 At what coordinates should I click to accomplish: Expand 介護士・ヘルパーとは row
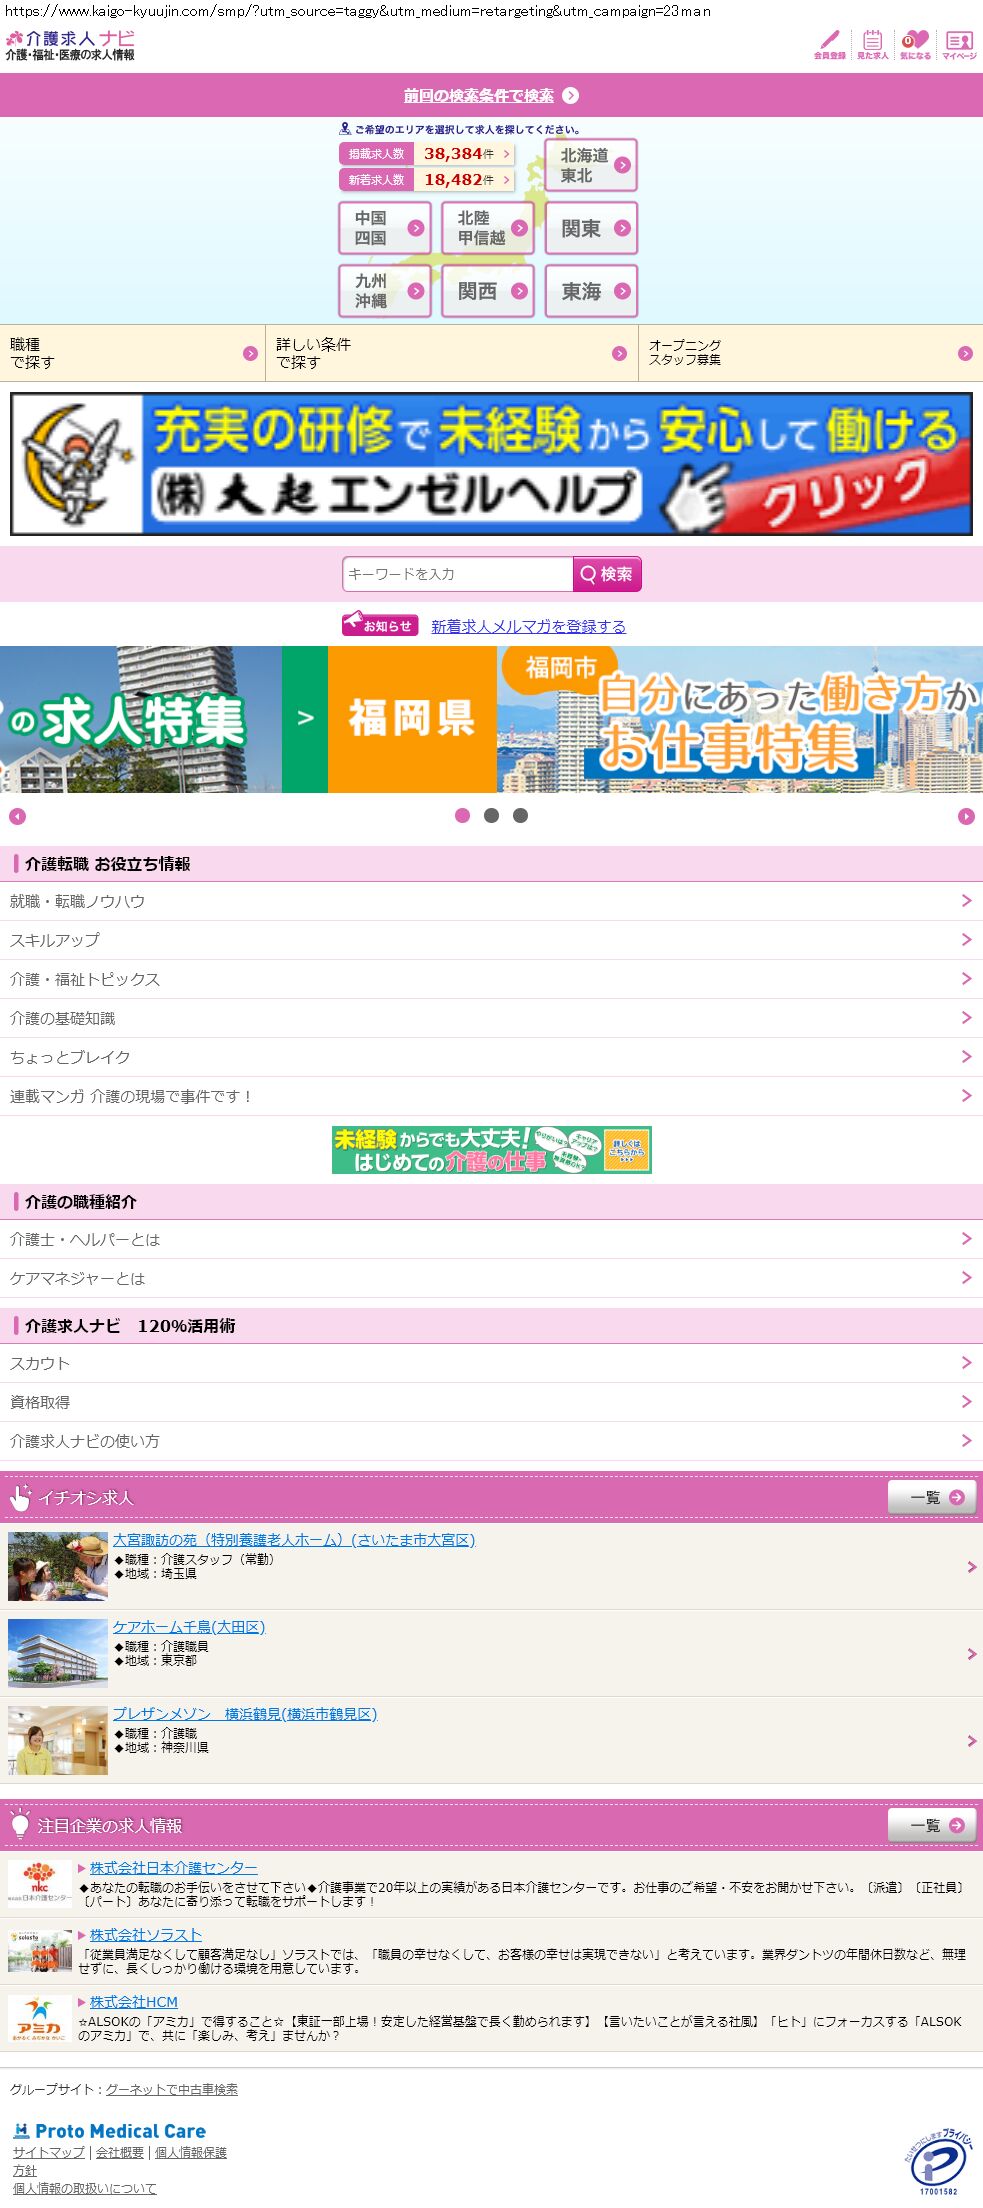491,1239
